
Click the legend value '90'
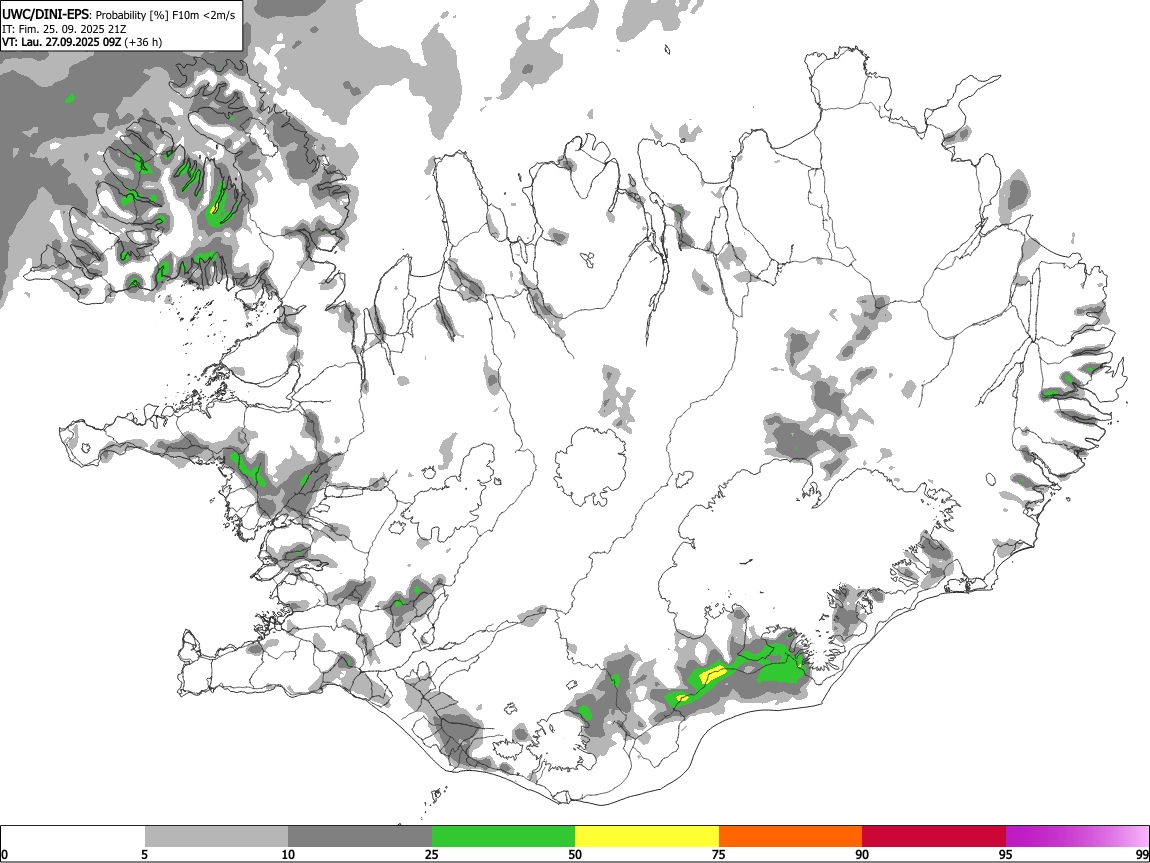pos(862,854)
